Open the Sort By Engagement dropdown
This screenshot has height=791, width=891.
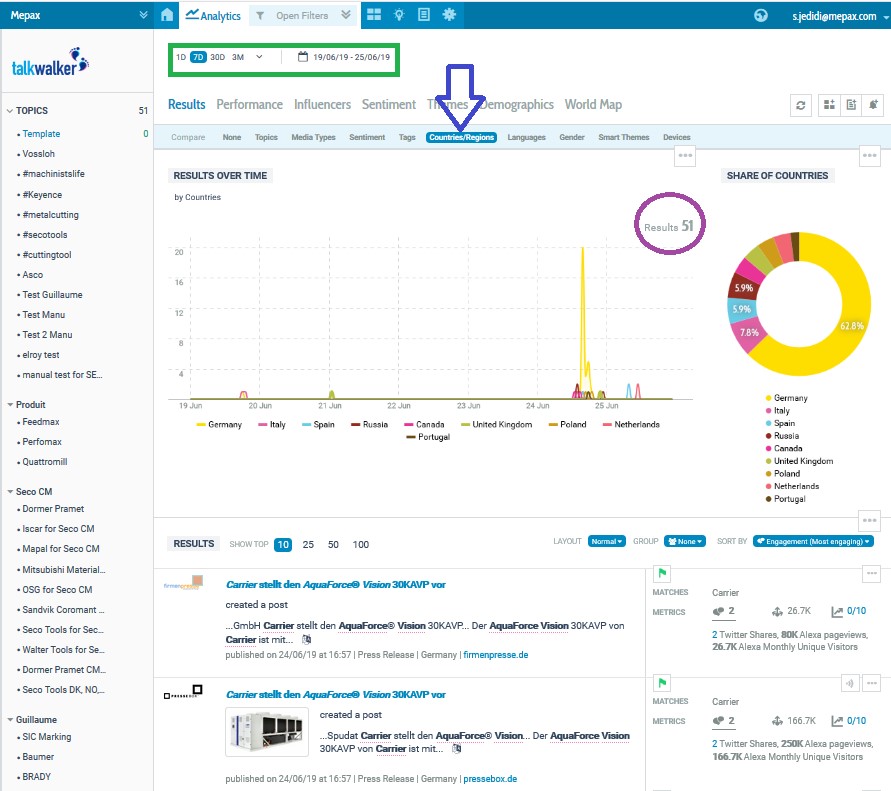(813, 541)
